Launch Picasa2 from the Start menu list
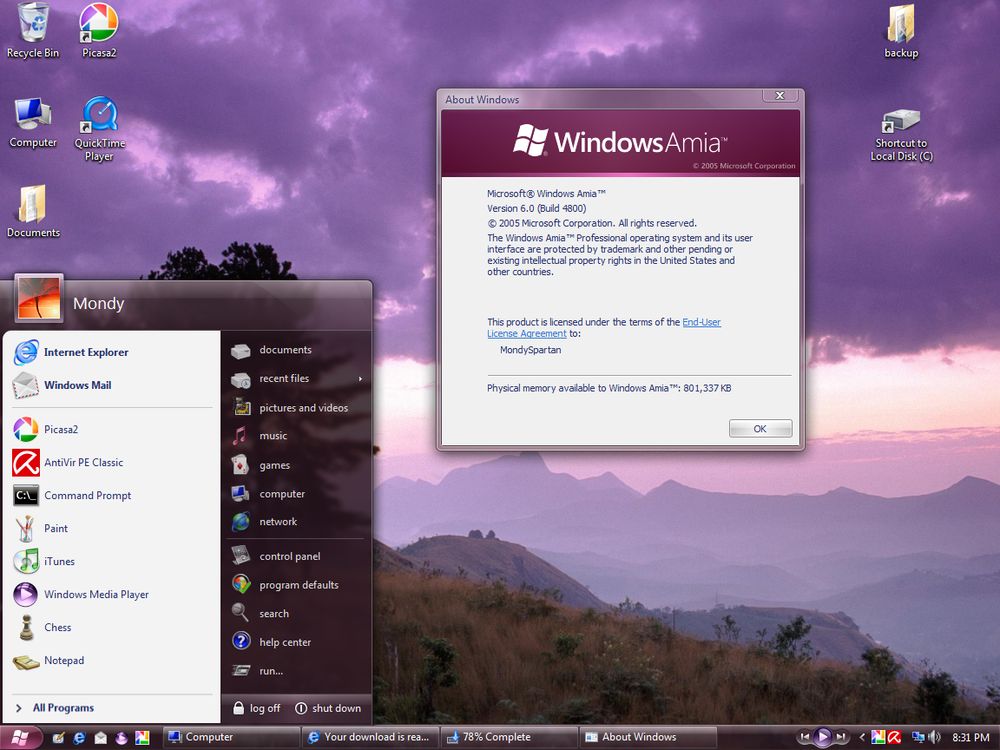The width and height of the screenshot is (1000, 750). coord(112,429)
